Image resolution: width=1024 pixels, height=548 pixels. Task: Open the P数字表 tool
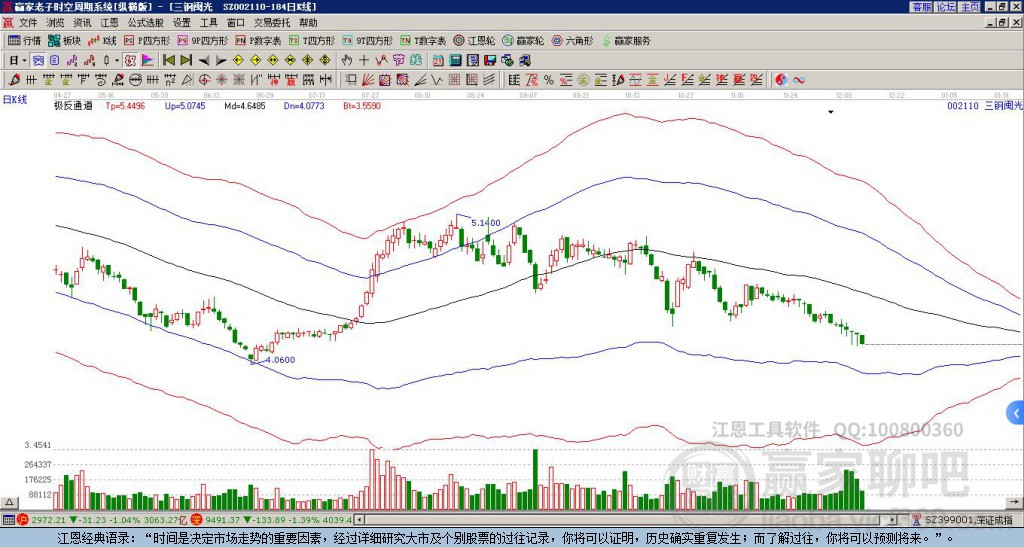click(x=258, y=40)
